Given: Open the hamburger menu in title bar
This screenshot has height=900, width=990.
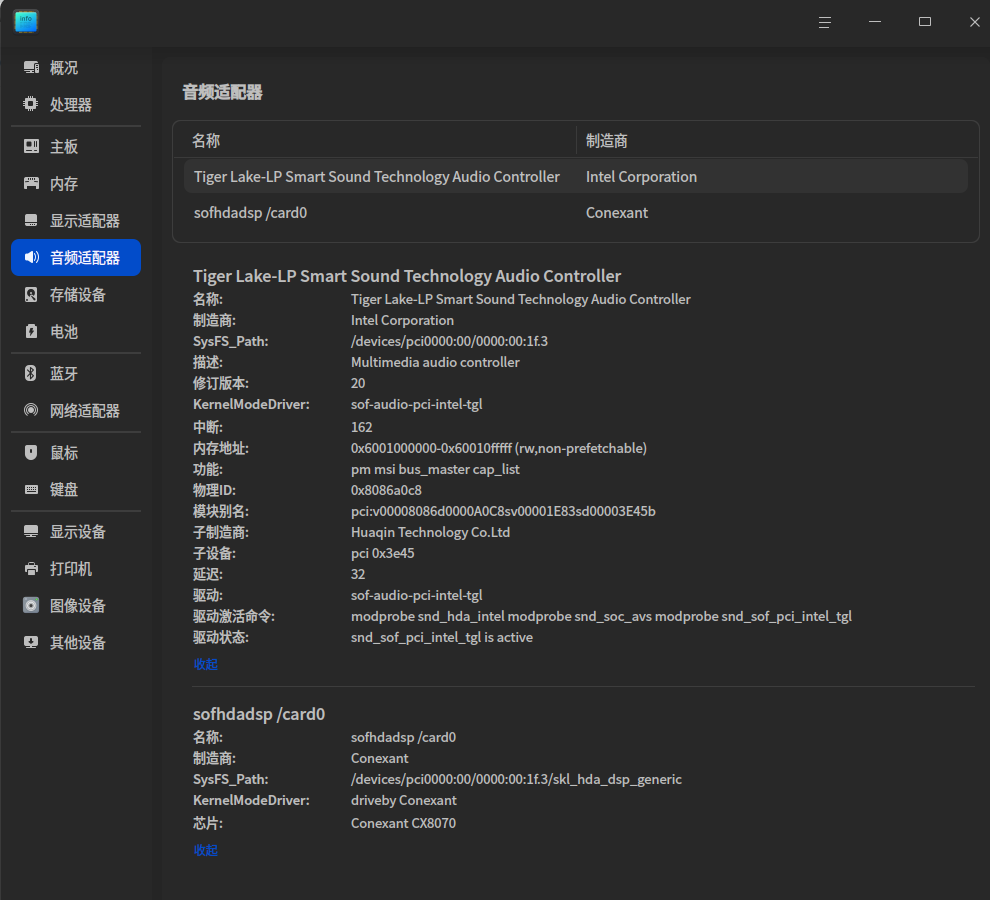Looking at the screenshot, I should (x=825, y=22).
